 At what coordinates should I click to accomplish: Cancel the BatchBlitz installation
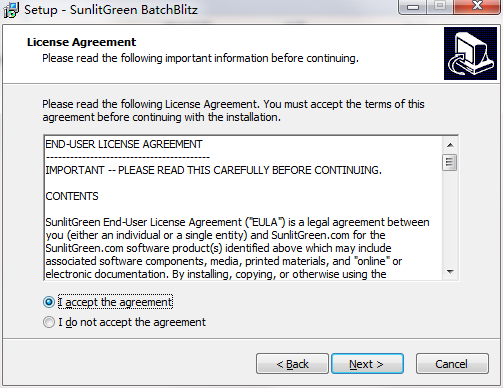(452, 364)
